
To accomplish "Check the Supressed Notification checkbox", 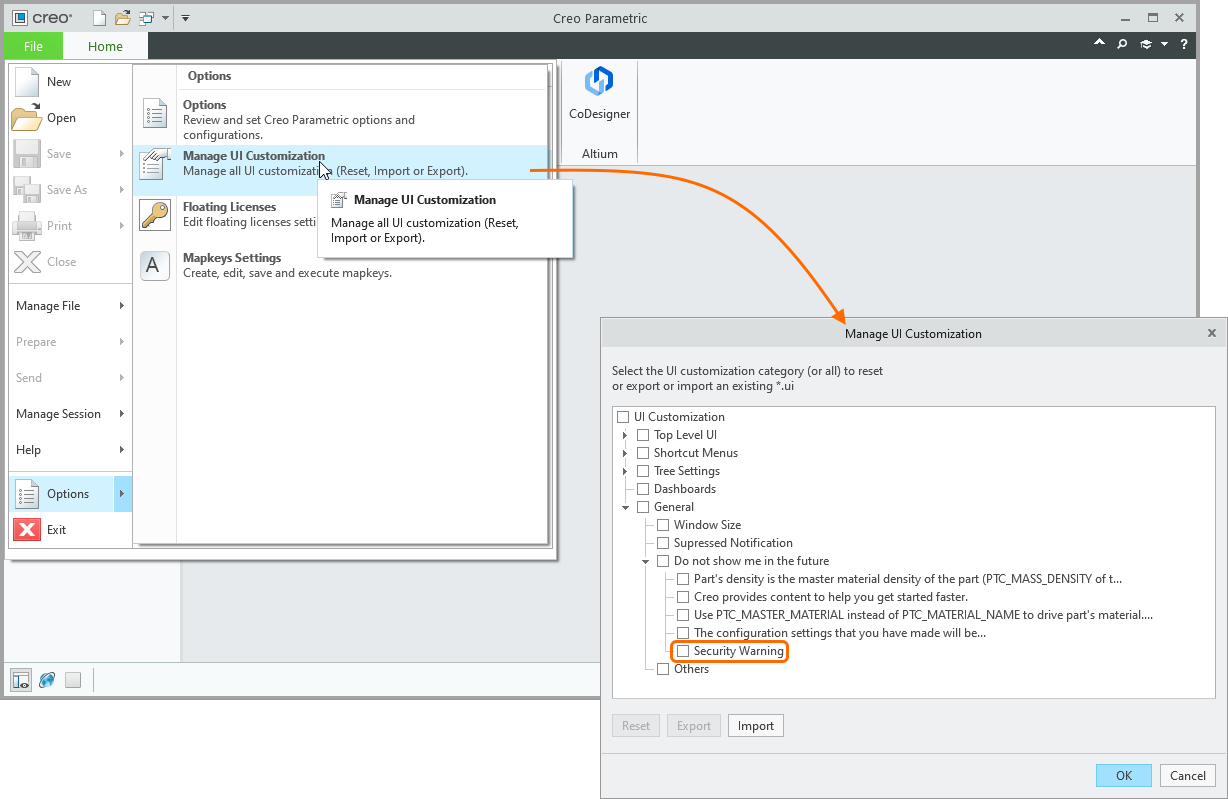I will (663, 543).
